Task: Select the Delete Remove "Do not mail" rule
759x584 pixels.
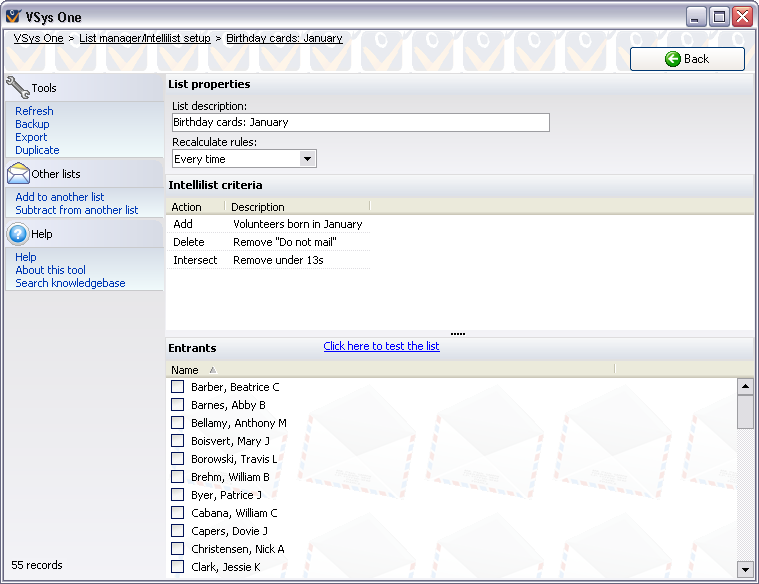Action: point(268,242)
